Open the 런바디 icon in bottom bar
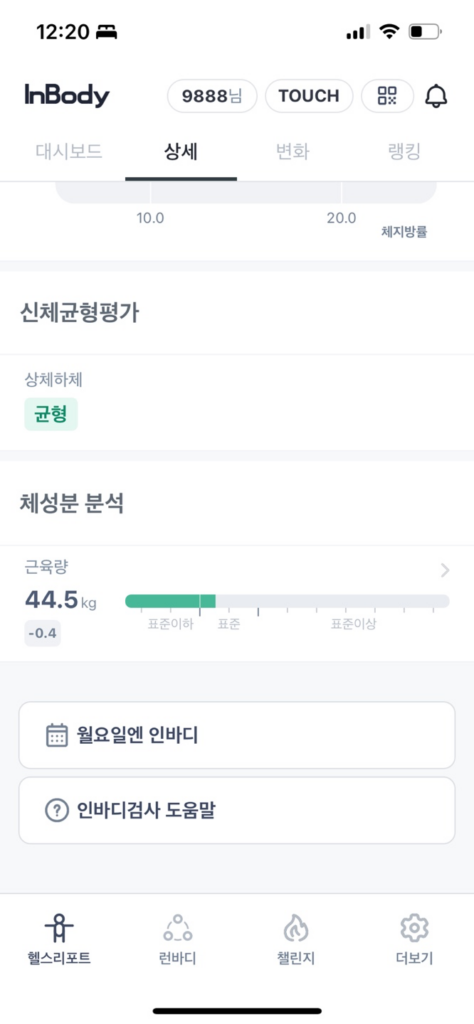This screenshot has height=1024, width=474. [178, 927]
